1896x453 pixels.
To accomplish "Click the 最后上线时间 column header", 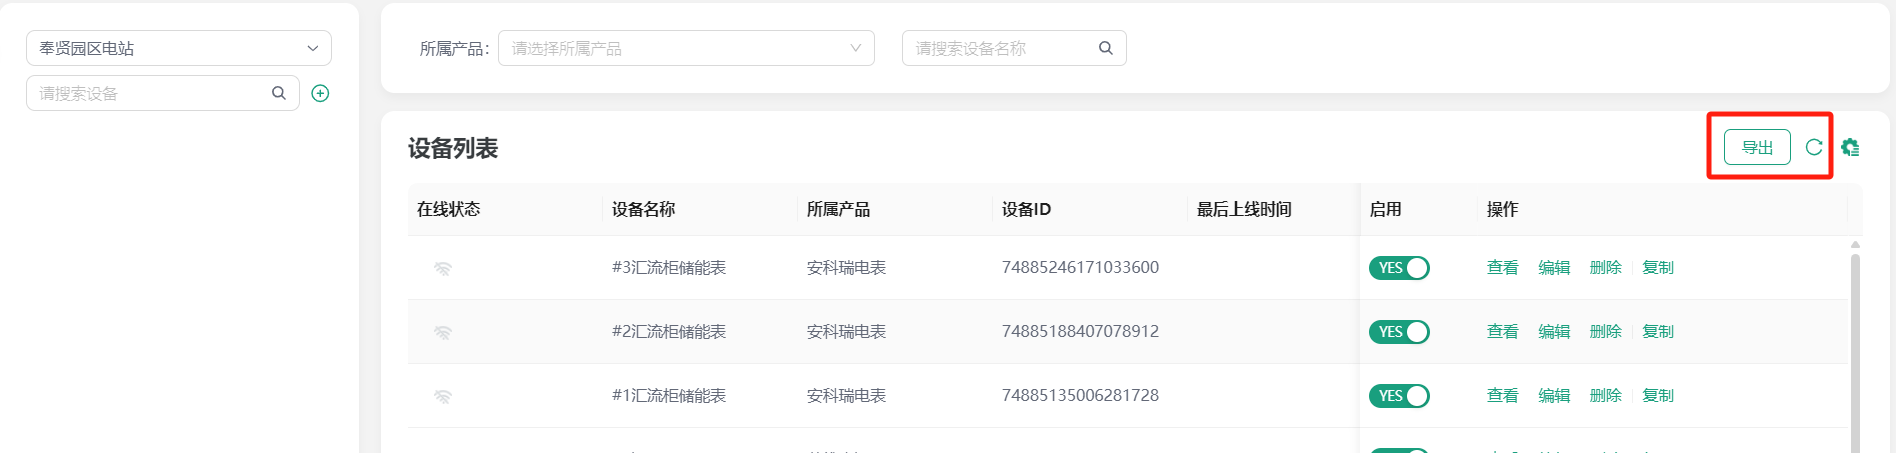I will (1244, 209).
